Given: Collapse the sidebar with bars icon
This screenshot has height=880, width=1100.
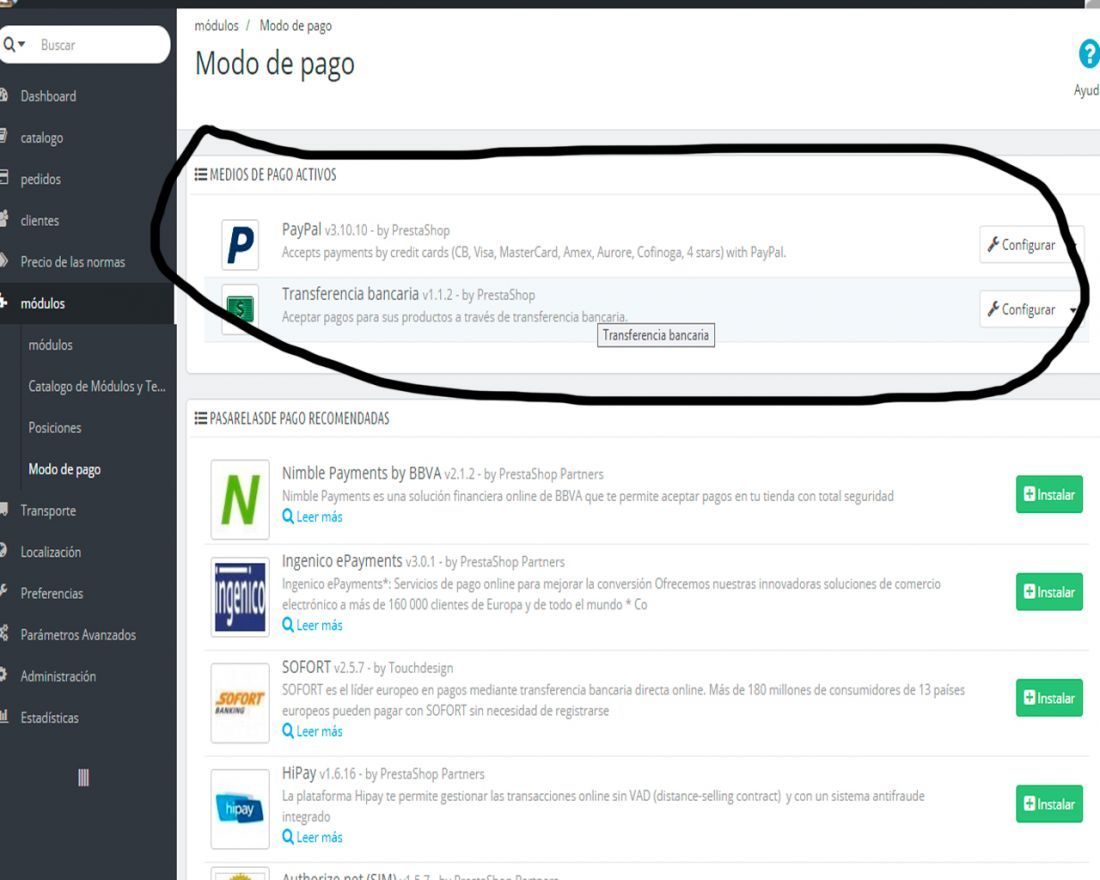Looking at the screenshot, I should 83,778.
